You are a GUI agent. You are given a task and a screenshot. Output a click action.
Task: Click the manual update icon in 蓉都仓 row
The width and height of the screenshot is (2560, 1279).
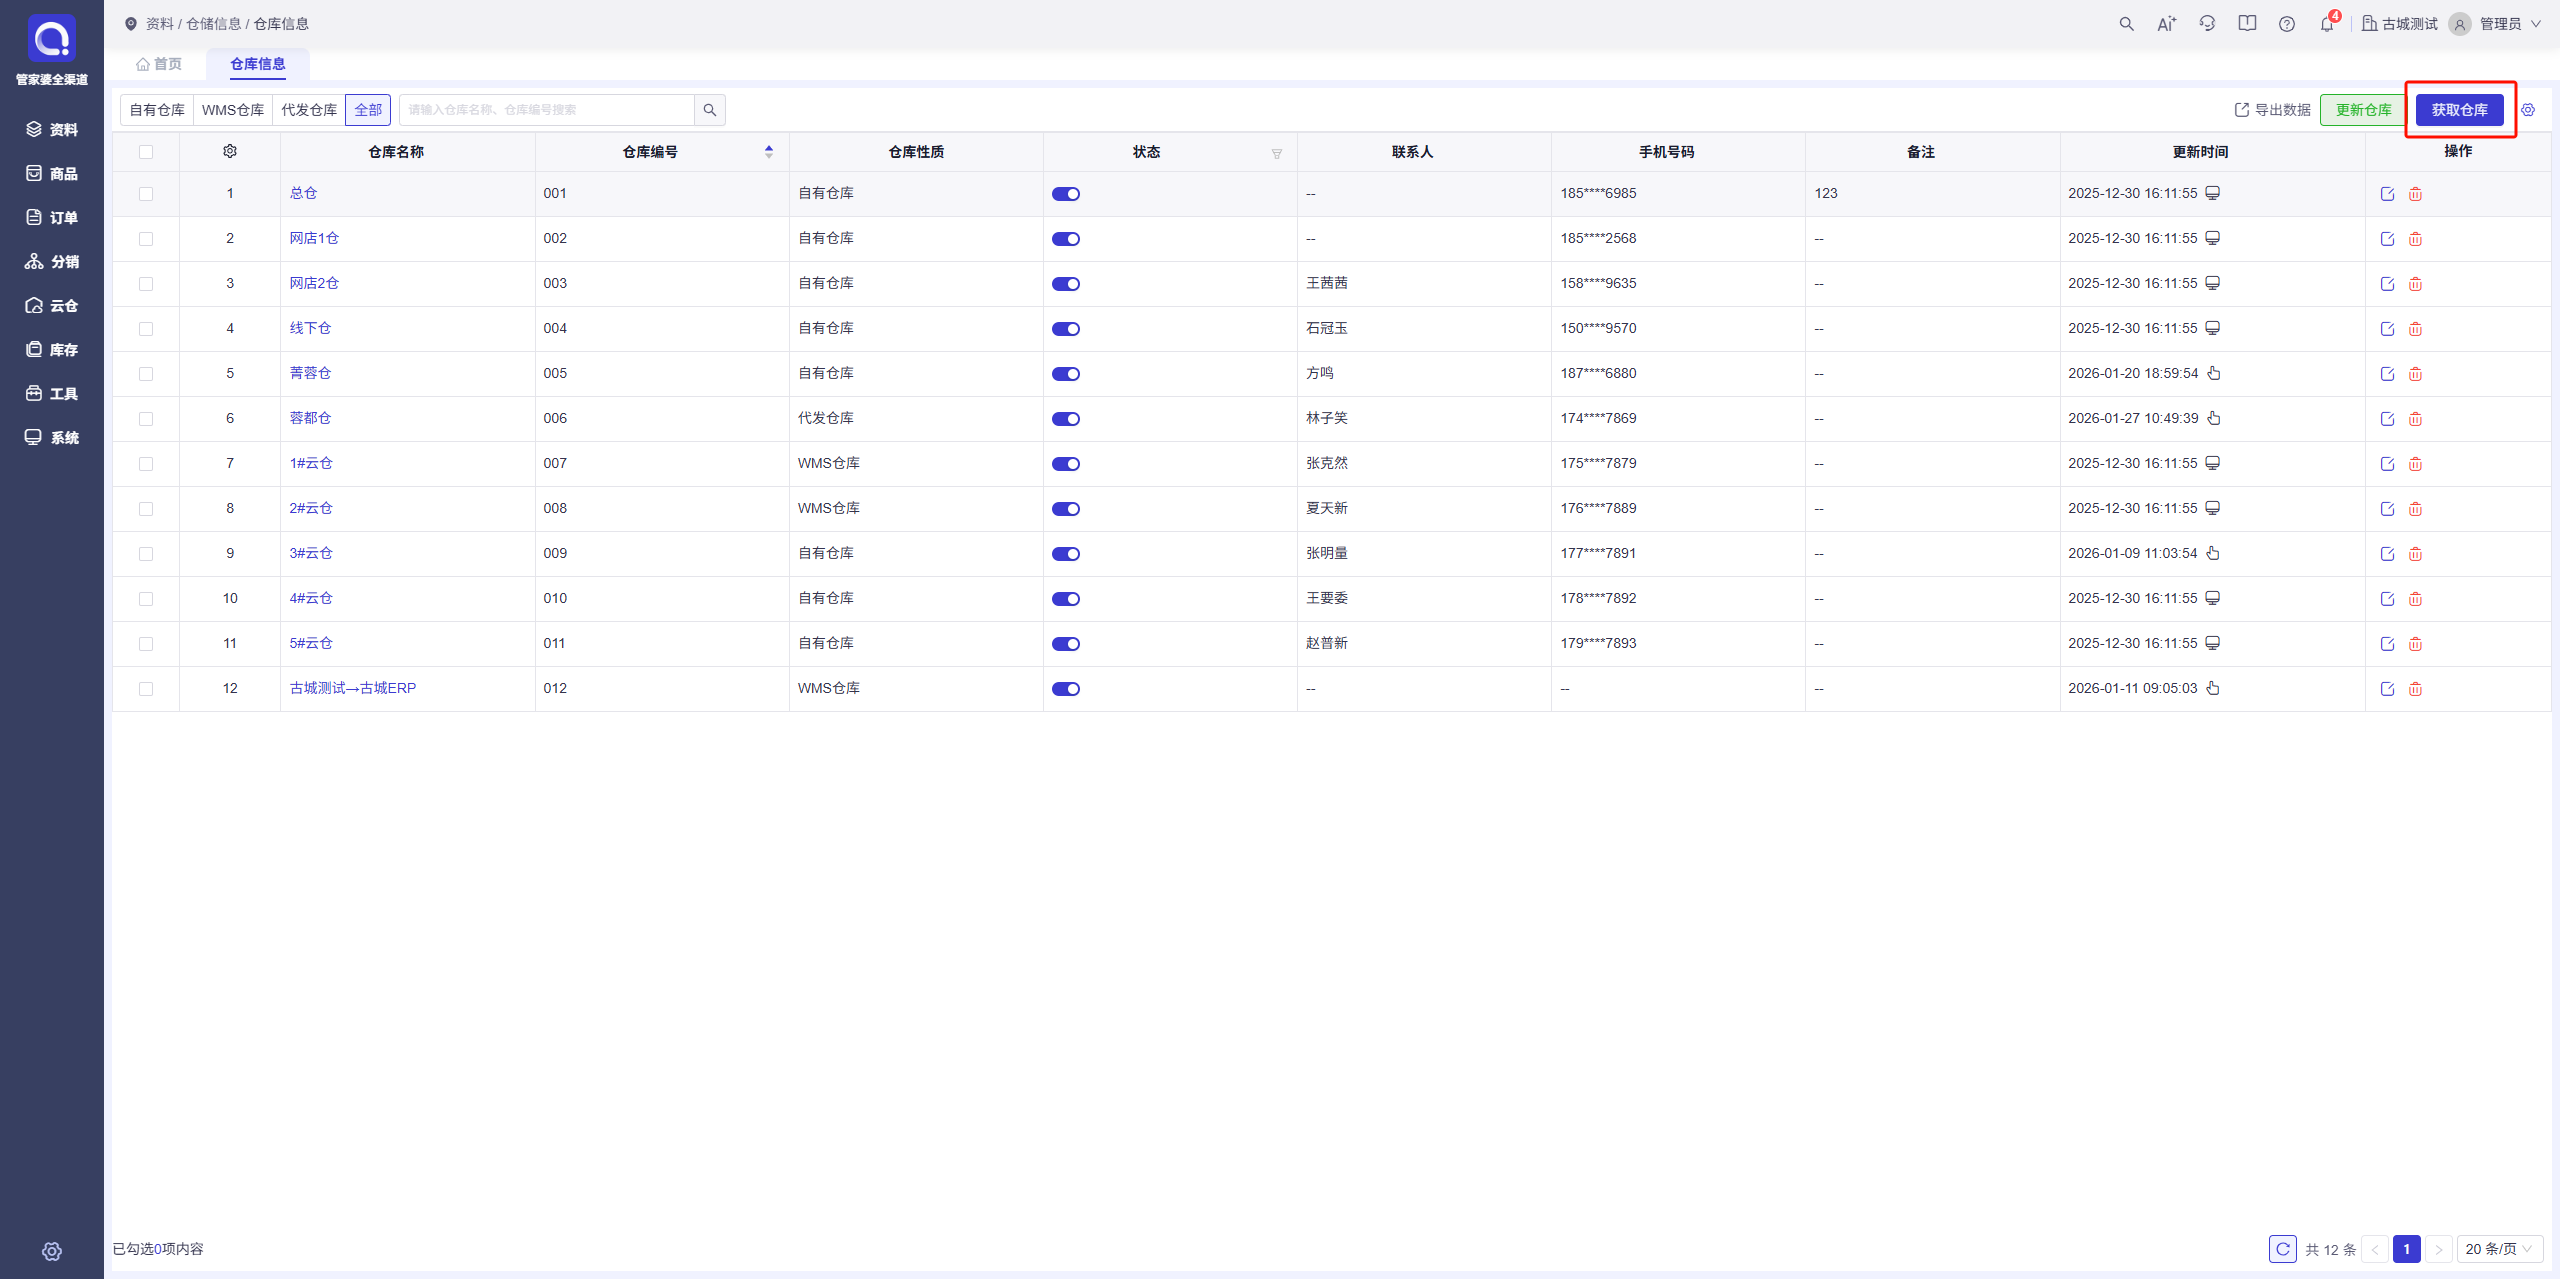click(x=2214, y=418)
